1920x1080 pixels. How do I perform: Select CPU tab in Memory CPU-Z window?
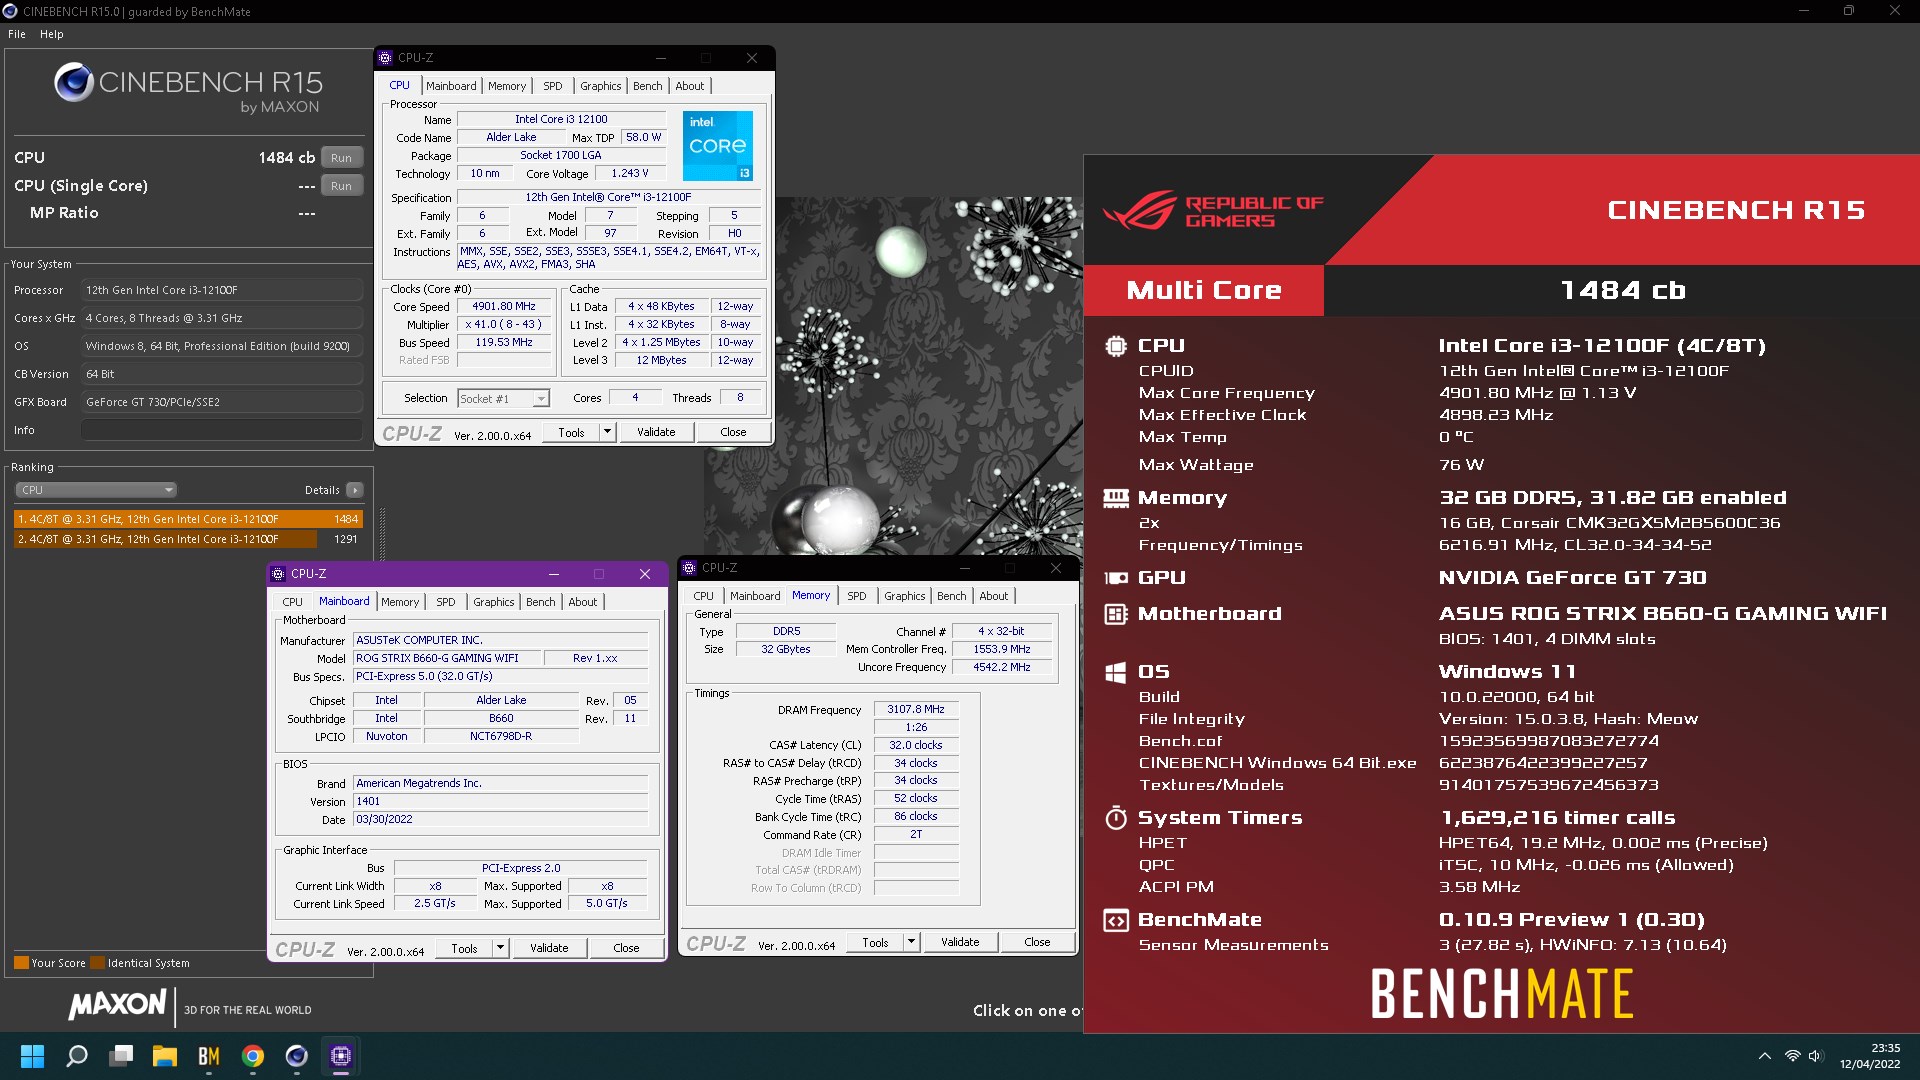[704, 596]
